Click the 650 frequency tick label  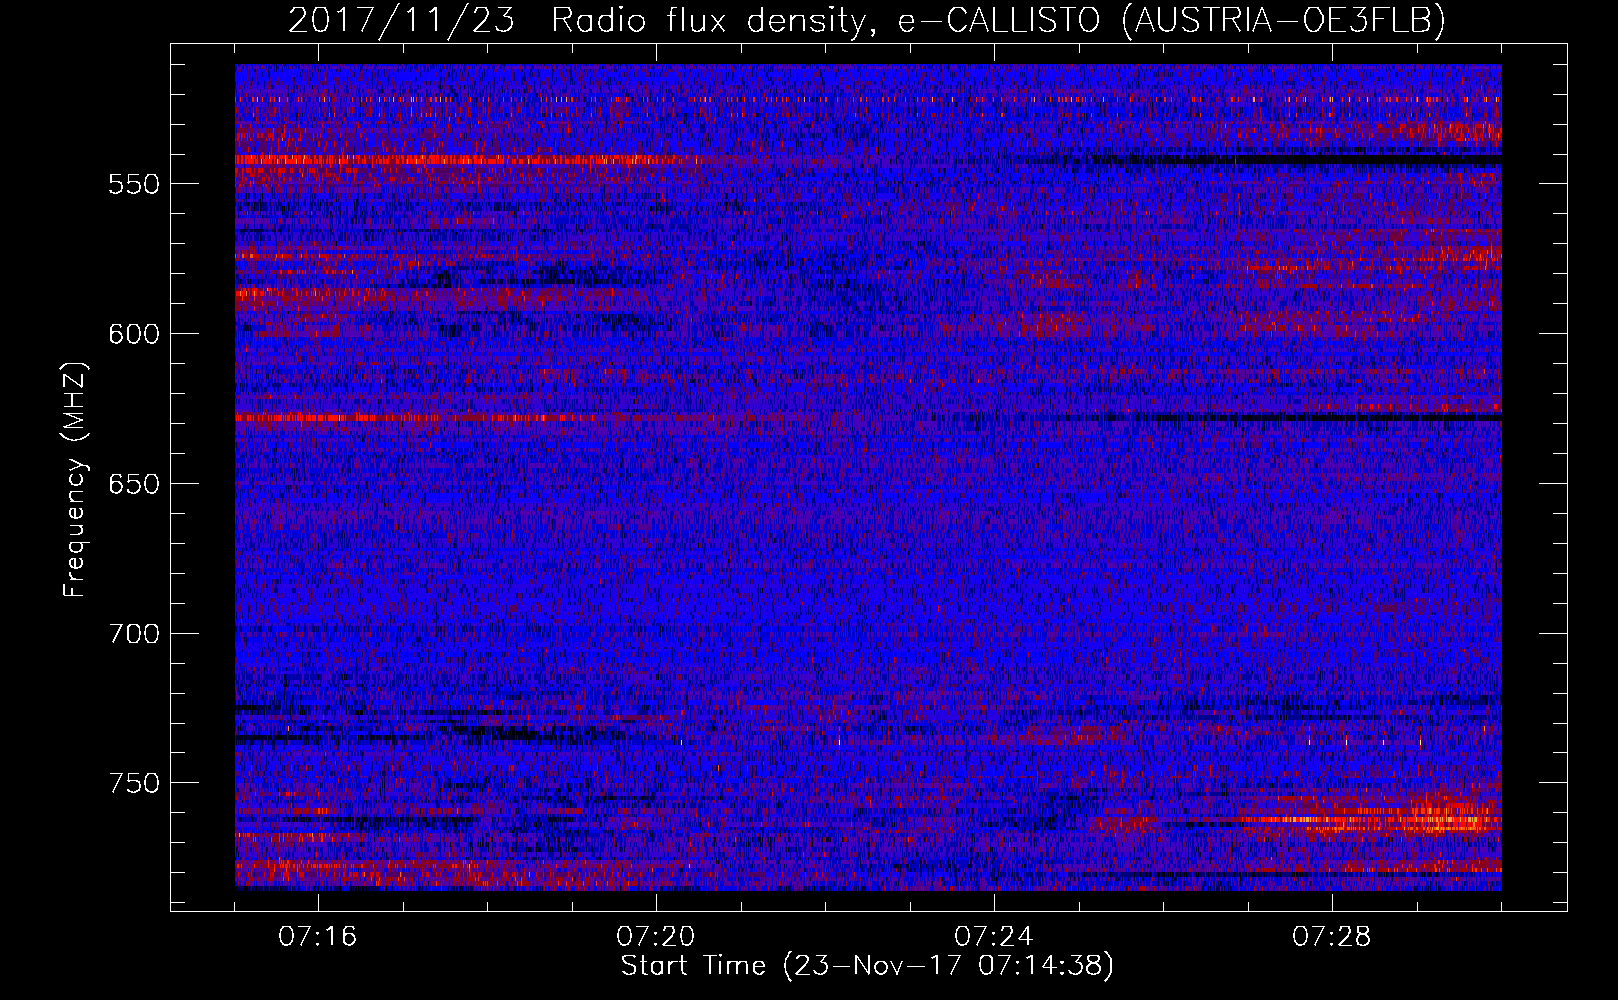(x=134, y=484)
